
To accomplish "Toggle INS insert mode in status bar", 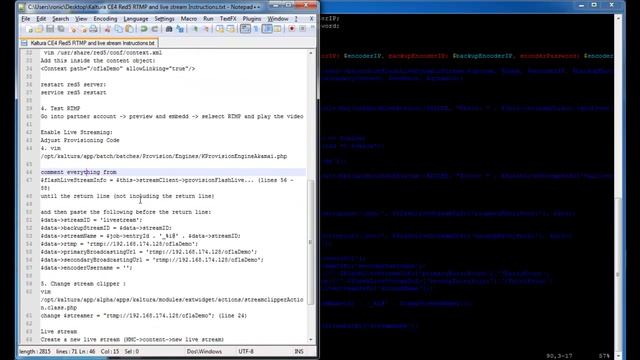I will [x=299, y=351].
